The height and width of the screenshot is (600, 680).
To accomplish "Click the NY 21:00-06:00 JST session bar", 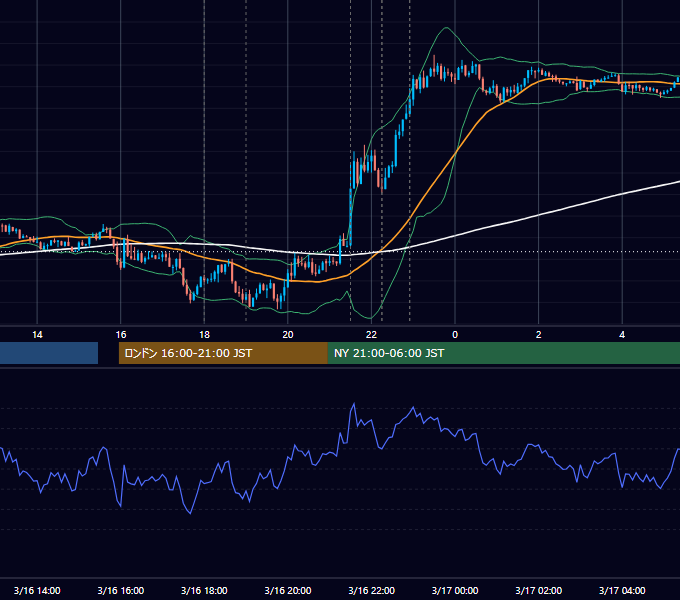I will click(503, 353).
